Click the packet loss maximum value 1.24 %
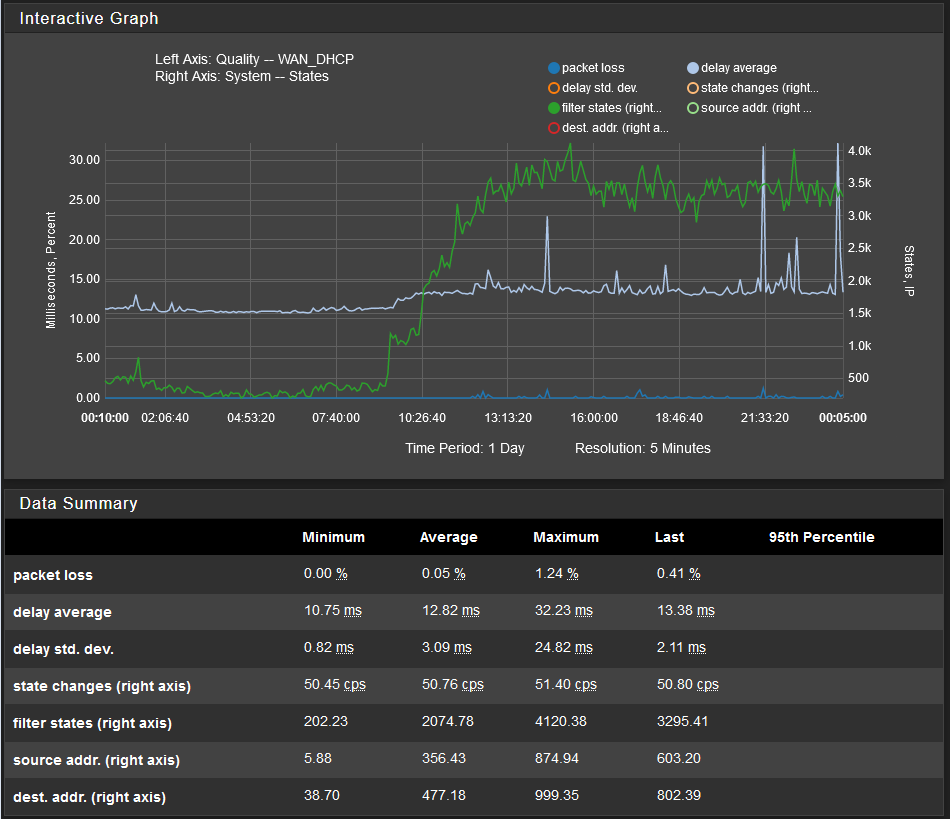Image resolution: width=950 pixels, height=819 pixels. tap(557, 574)
